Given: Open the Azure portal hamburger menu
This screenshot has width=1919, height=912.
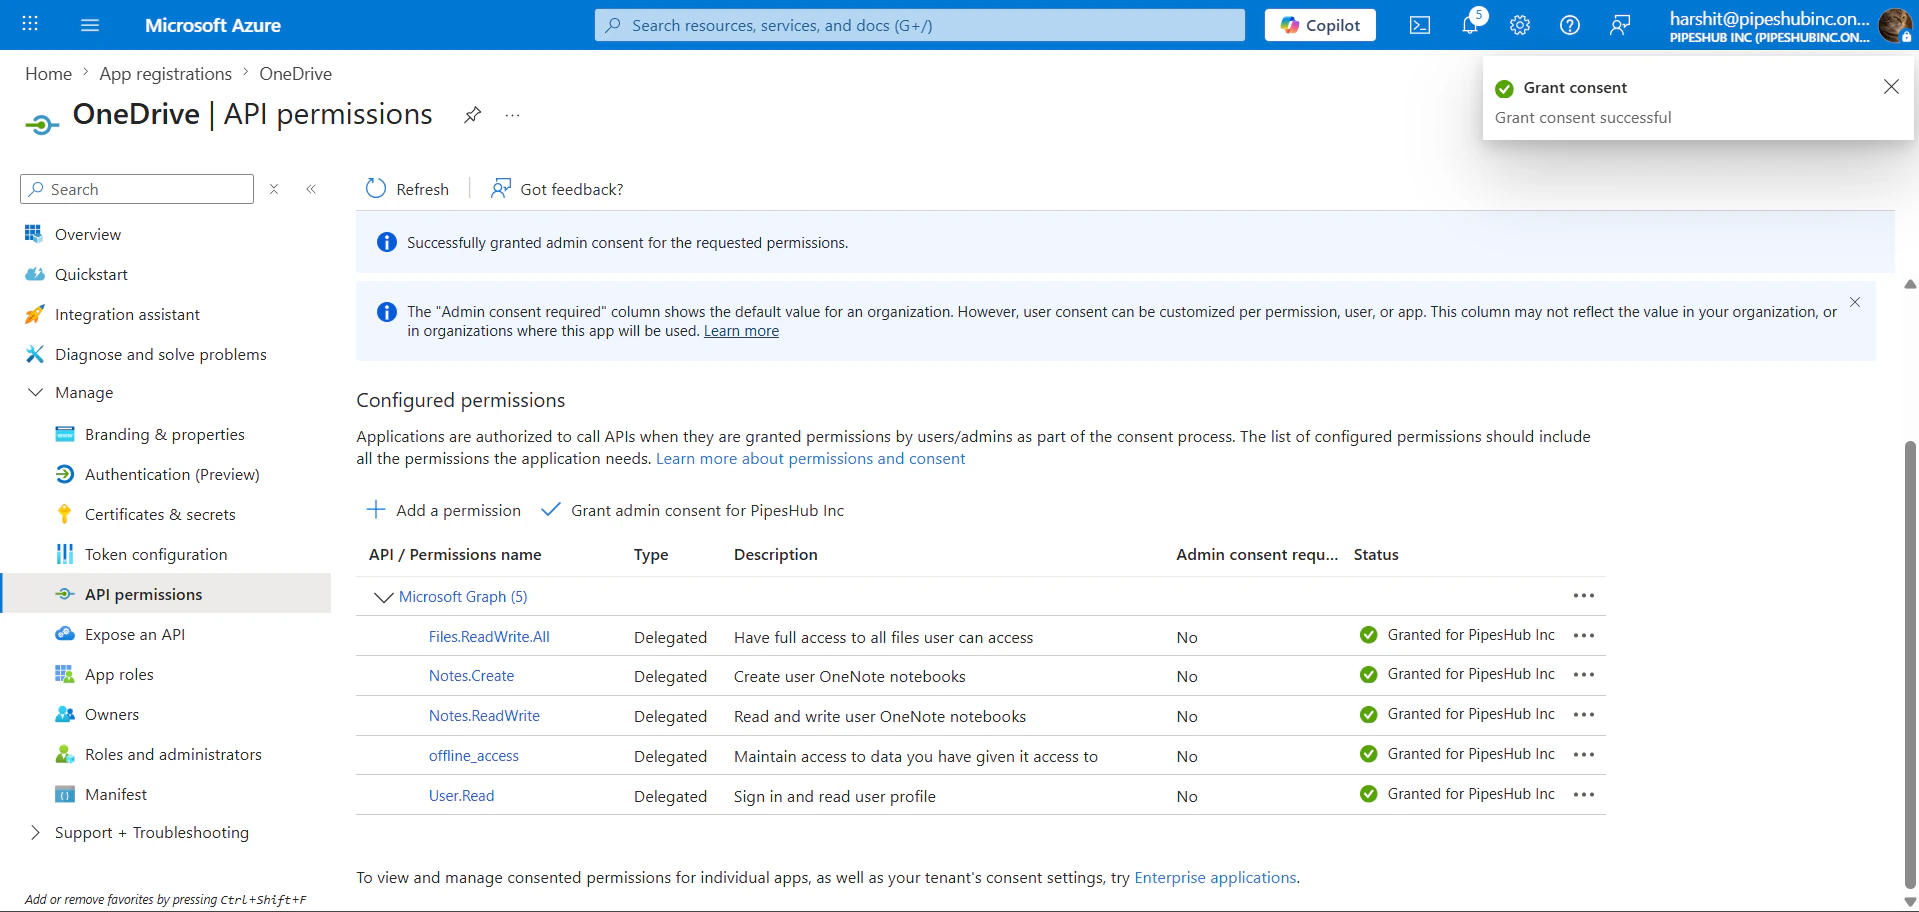Looking at the screenshot, I should point(90,25).
